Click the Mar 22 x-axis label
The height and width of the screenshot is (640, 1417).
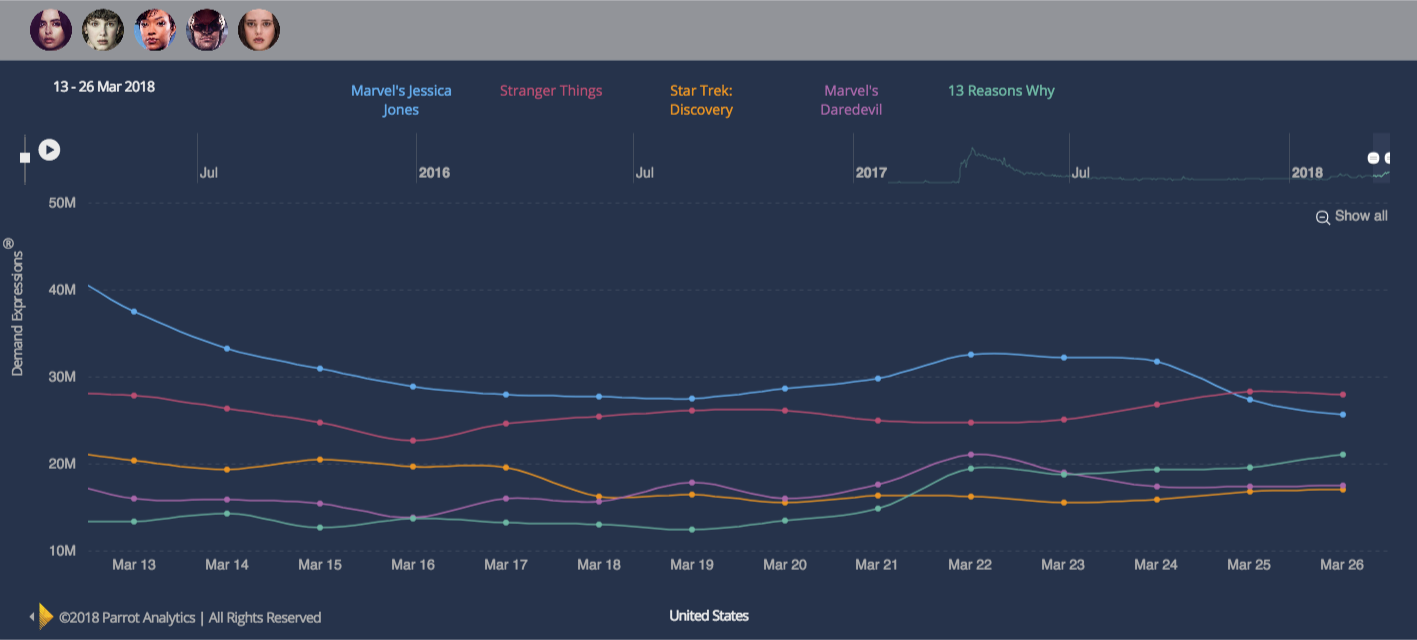coord(970,565)
